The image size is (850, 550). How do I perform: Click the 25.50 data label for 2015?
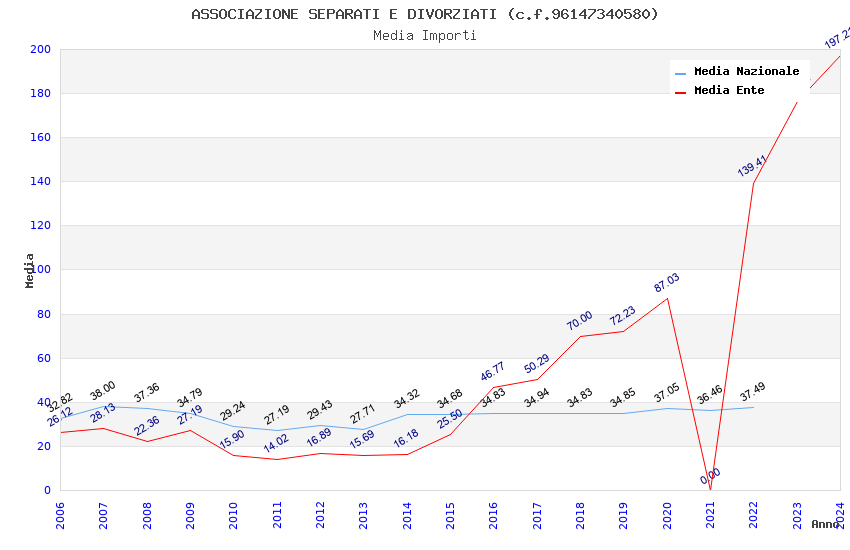450,418
